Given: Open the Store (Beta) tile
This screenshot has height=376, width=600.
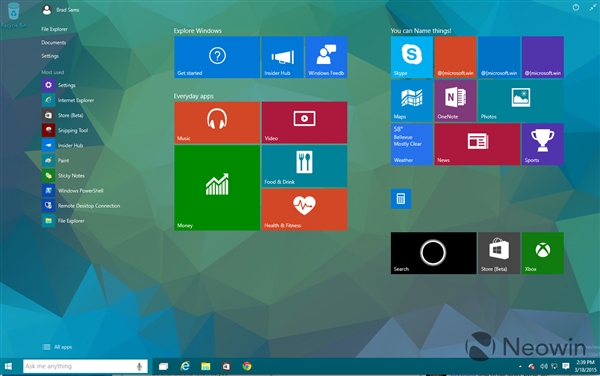Looking at the screenshot, I should point(499,253).
